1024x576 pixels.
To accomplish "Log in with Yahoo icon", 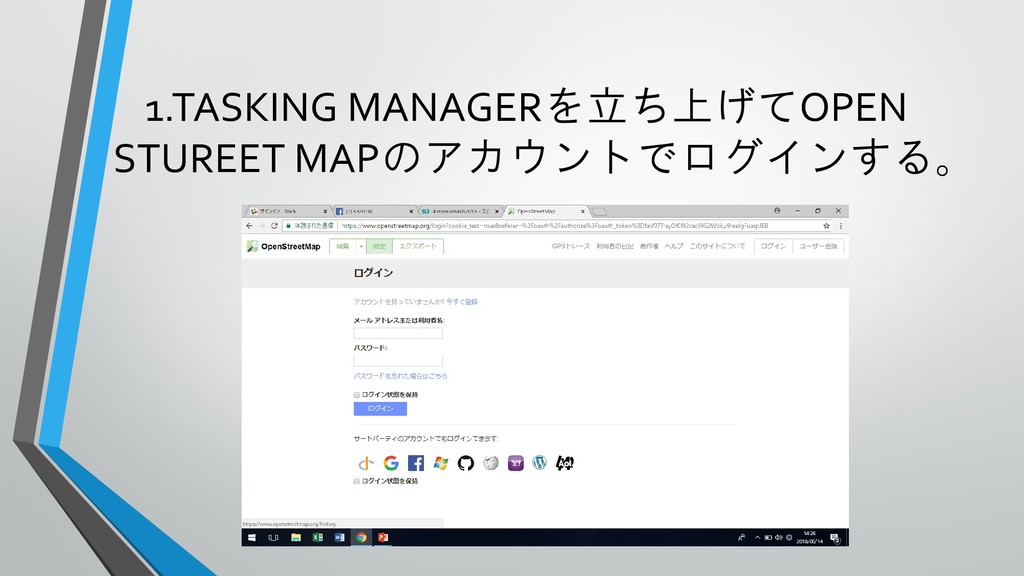I will point(515,463).
